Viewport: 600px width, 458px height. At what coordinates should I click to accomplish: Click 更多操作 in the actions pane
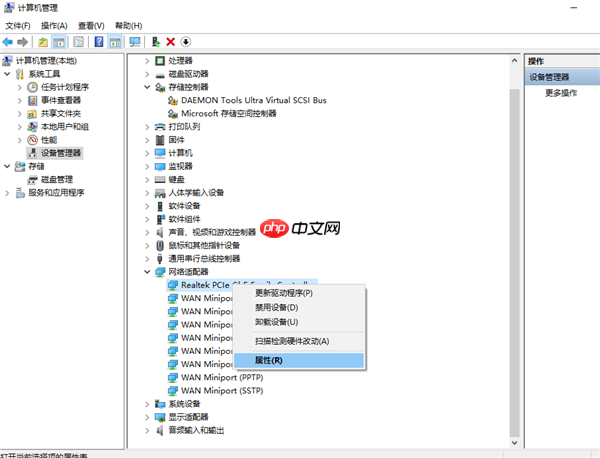point(561,93)
